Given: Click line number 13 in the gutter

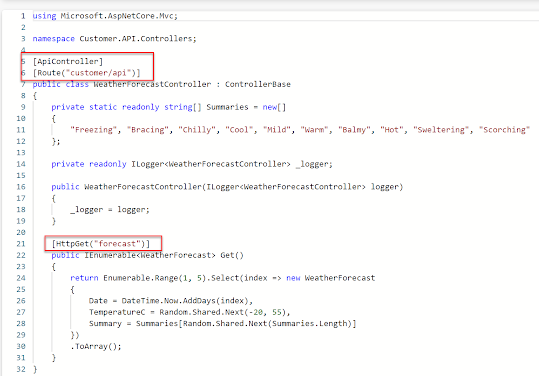Looking at the screenshot, I should coord(21,153).
